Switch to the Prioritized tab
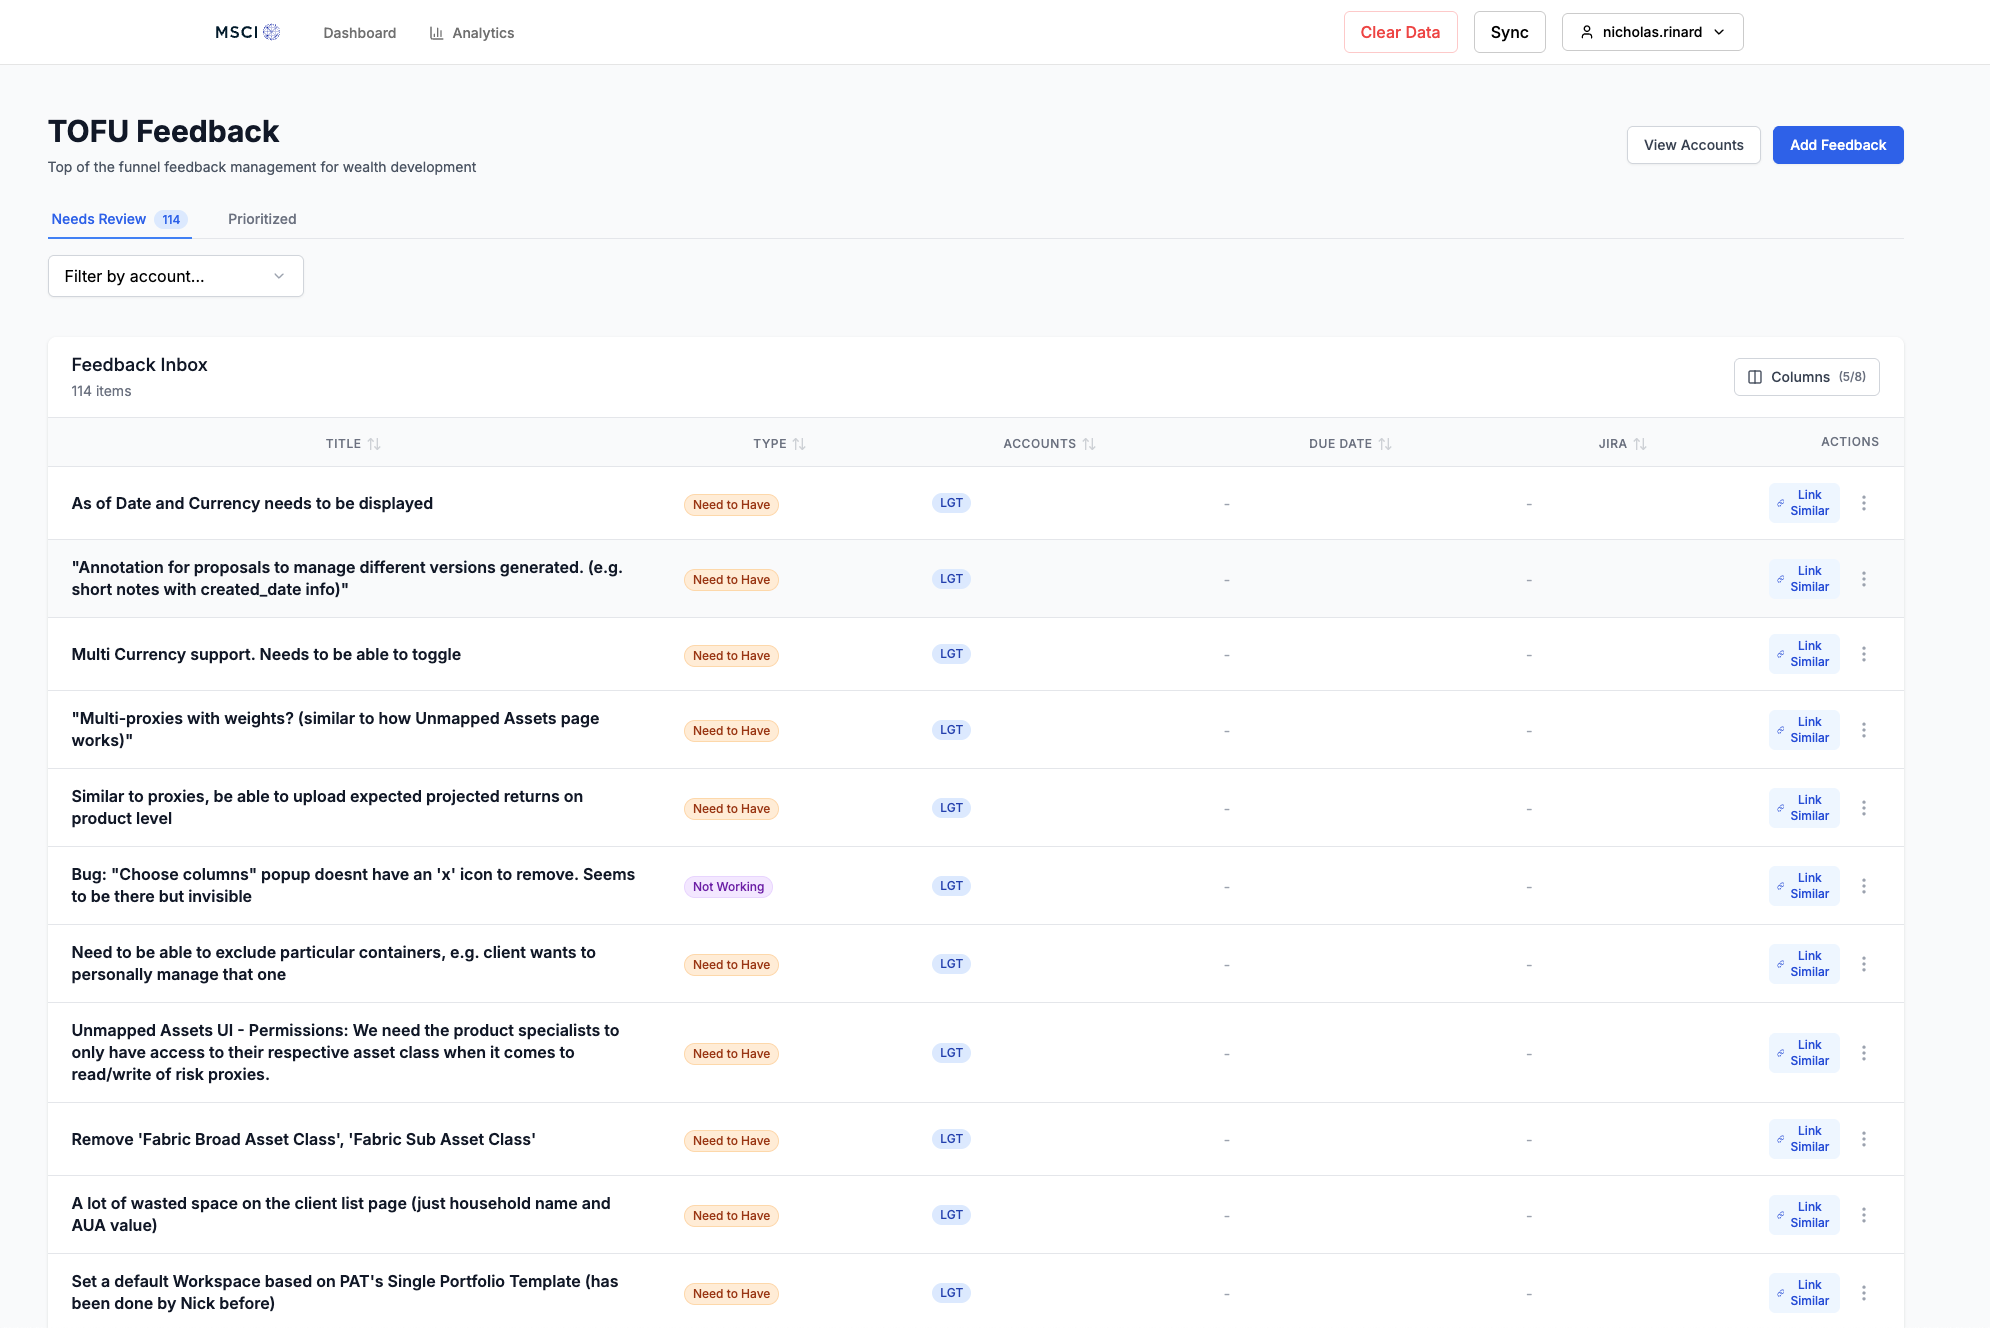 click(261, 219)
